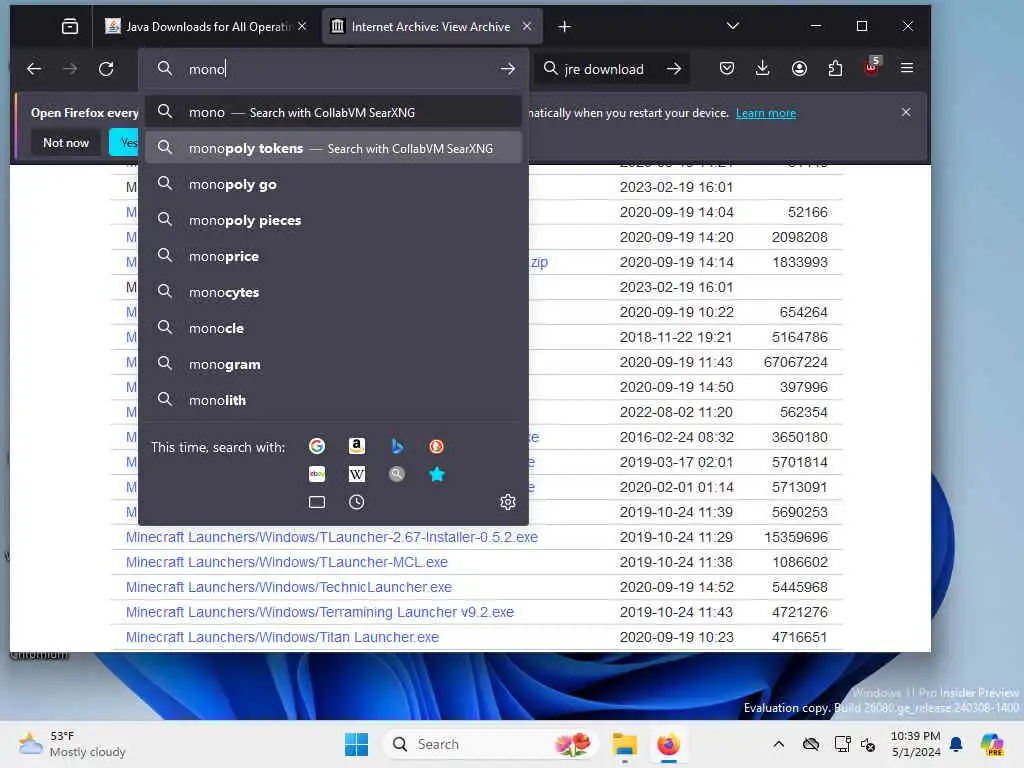
Task: Open the Copilot Preview icon in taskbar
Action: (x=992, y=744)
